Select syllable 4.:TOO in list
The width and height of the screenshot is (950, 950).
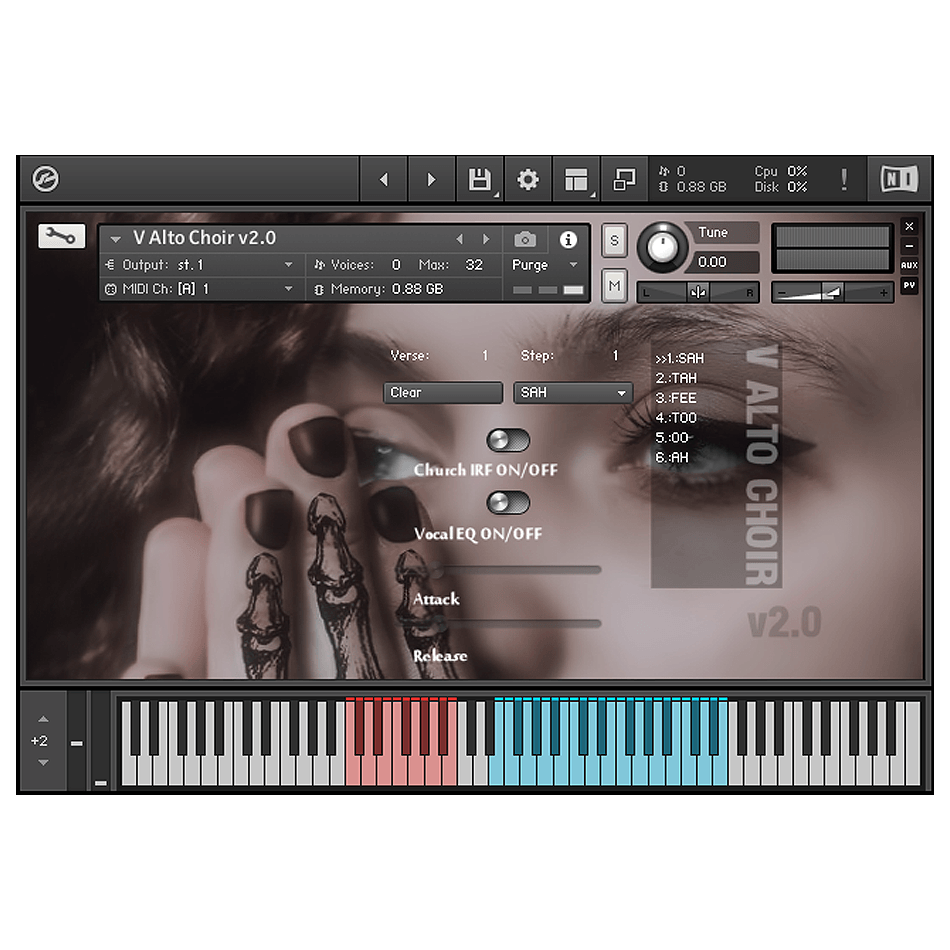676,417
